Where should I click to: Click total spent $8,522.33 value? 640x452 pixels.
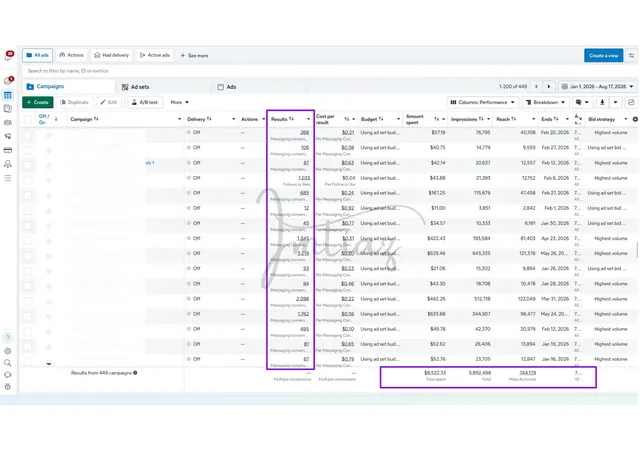(x=435, y=373)
